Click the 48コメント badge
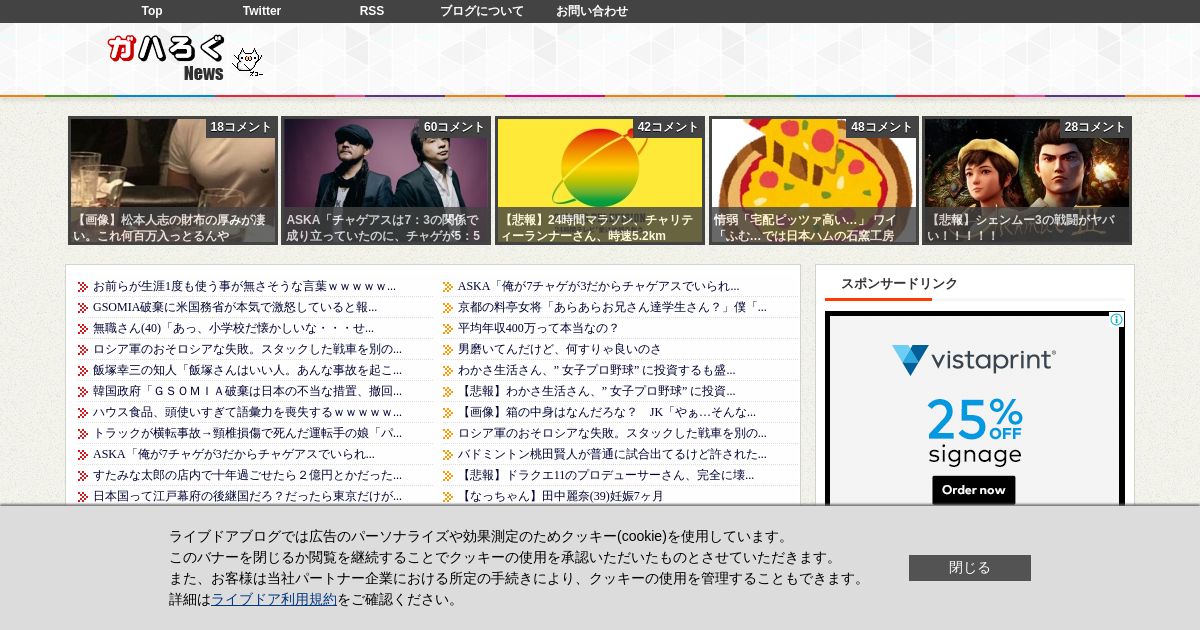Viewport: 1200px width, 630px height. pos(882,127)
